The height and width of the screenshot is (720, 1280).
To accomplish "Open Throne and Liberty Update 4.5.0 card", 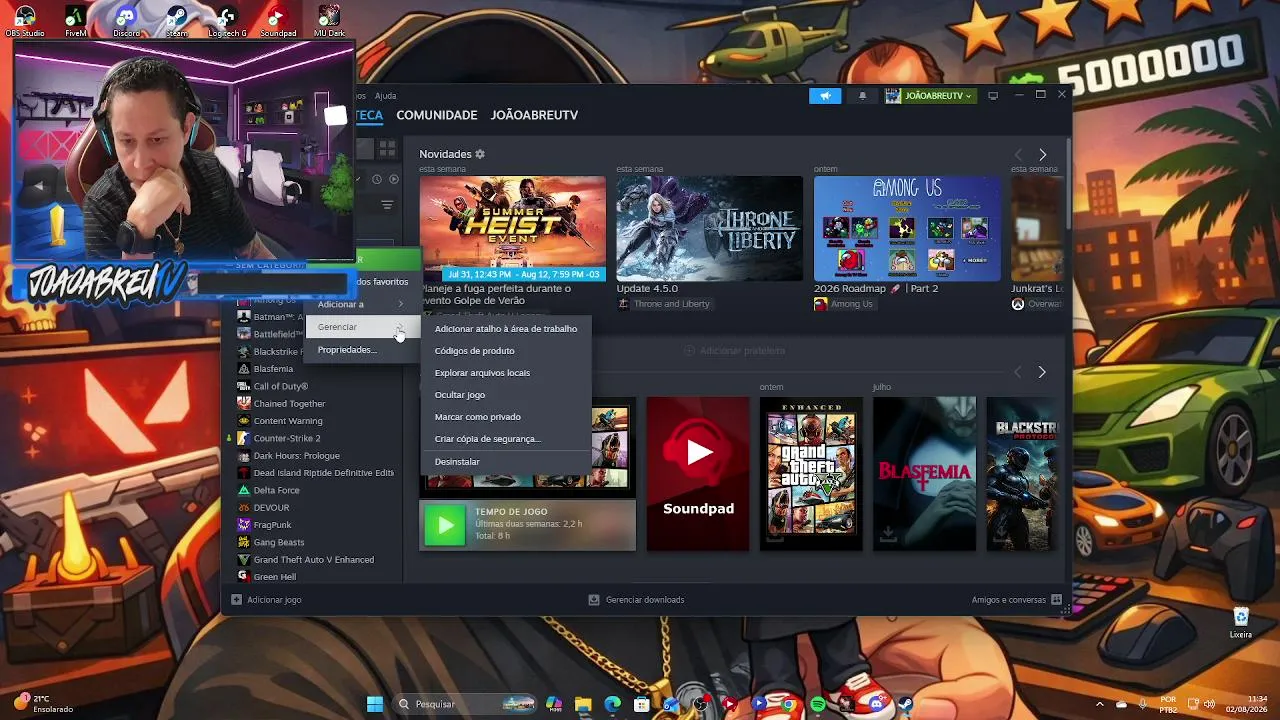I will (x=709, y=229).
